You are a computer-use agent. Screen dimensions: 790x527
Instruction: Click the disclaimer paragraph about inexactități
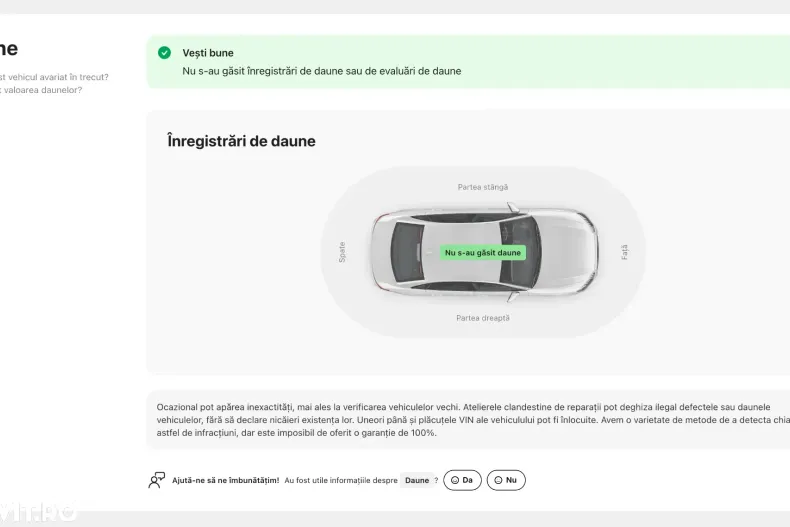coord(473,420)
